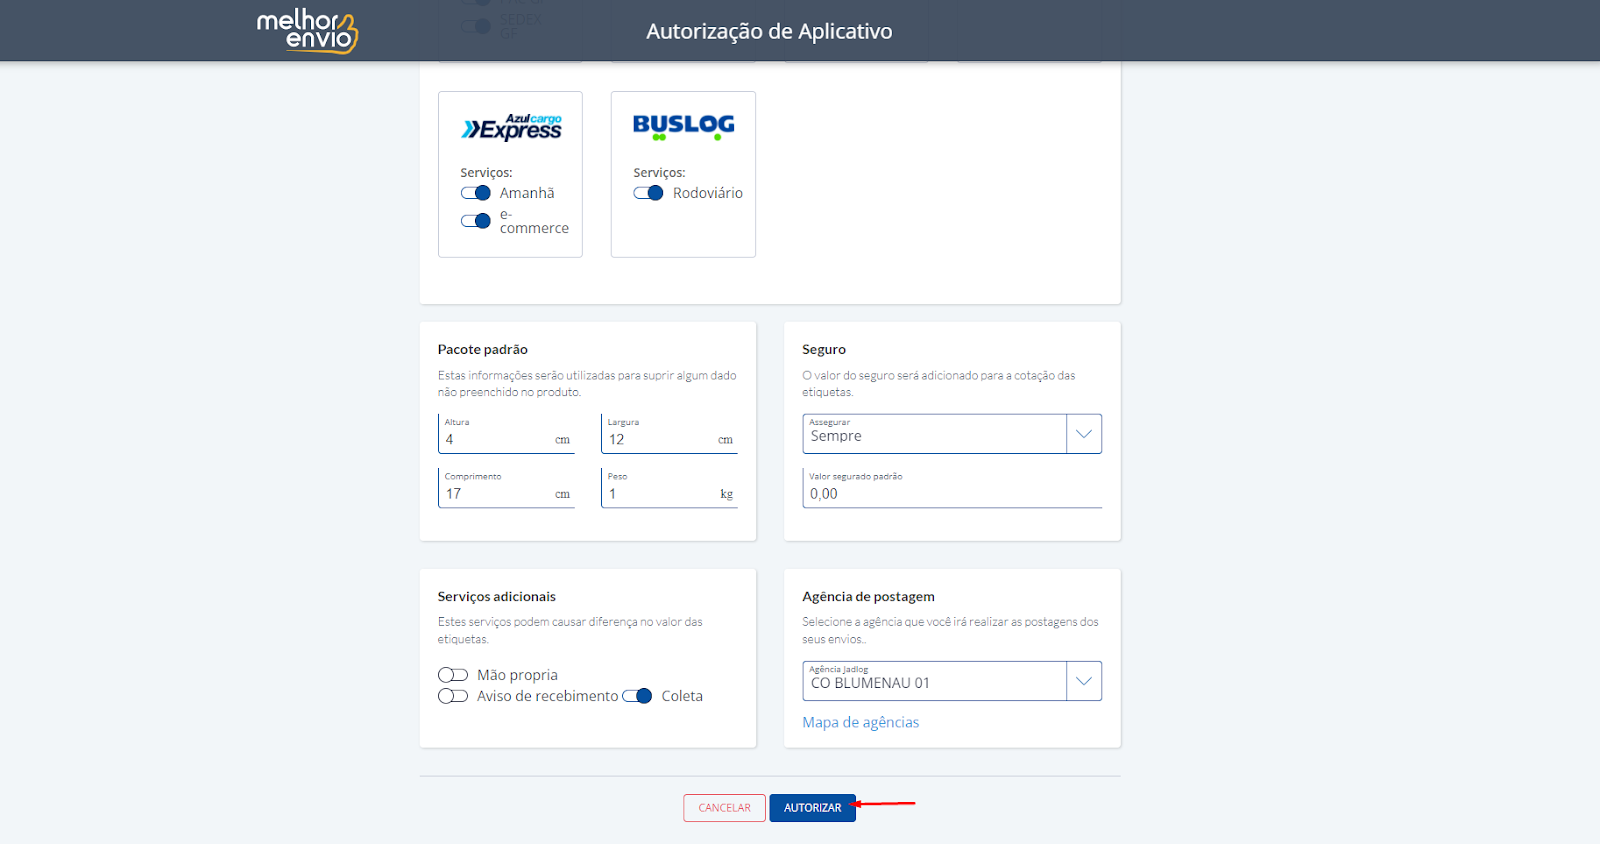1600x844 pixels.
Task: Click the CANCELAR button
Action: (x=725, y=808)
